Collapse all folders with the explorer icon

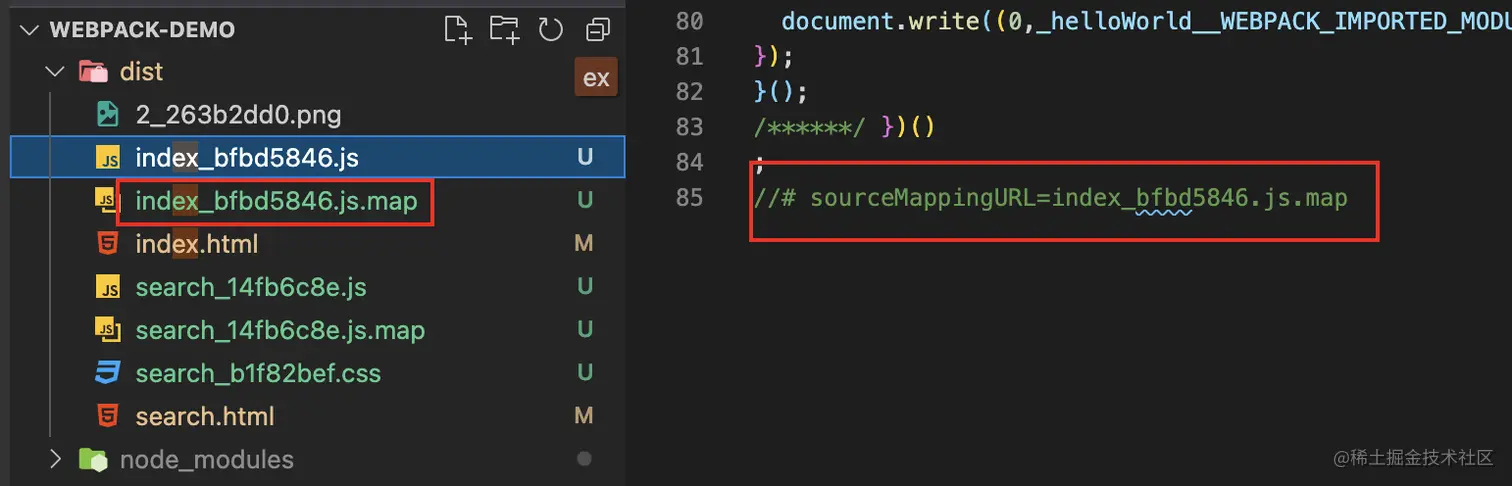pyautogui.click(x=598, y=30)
